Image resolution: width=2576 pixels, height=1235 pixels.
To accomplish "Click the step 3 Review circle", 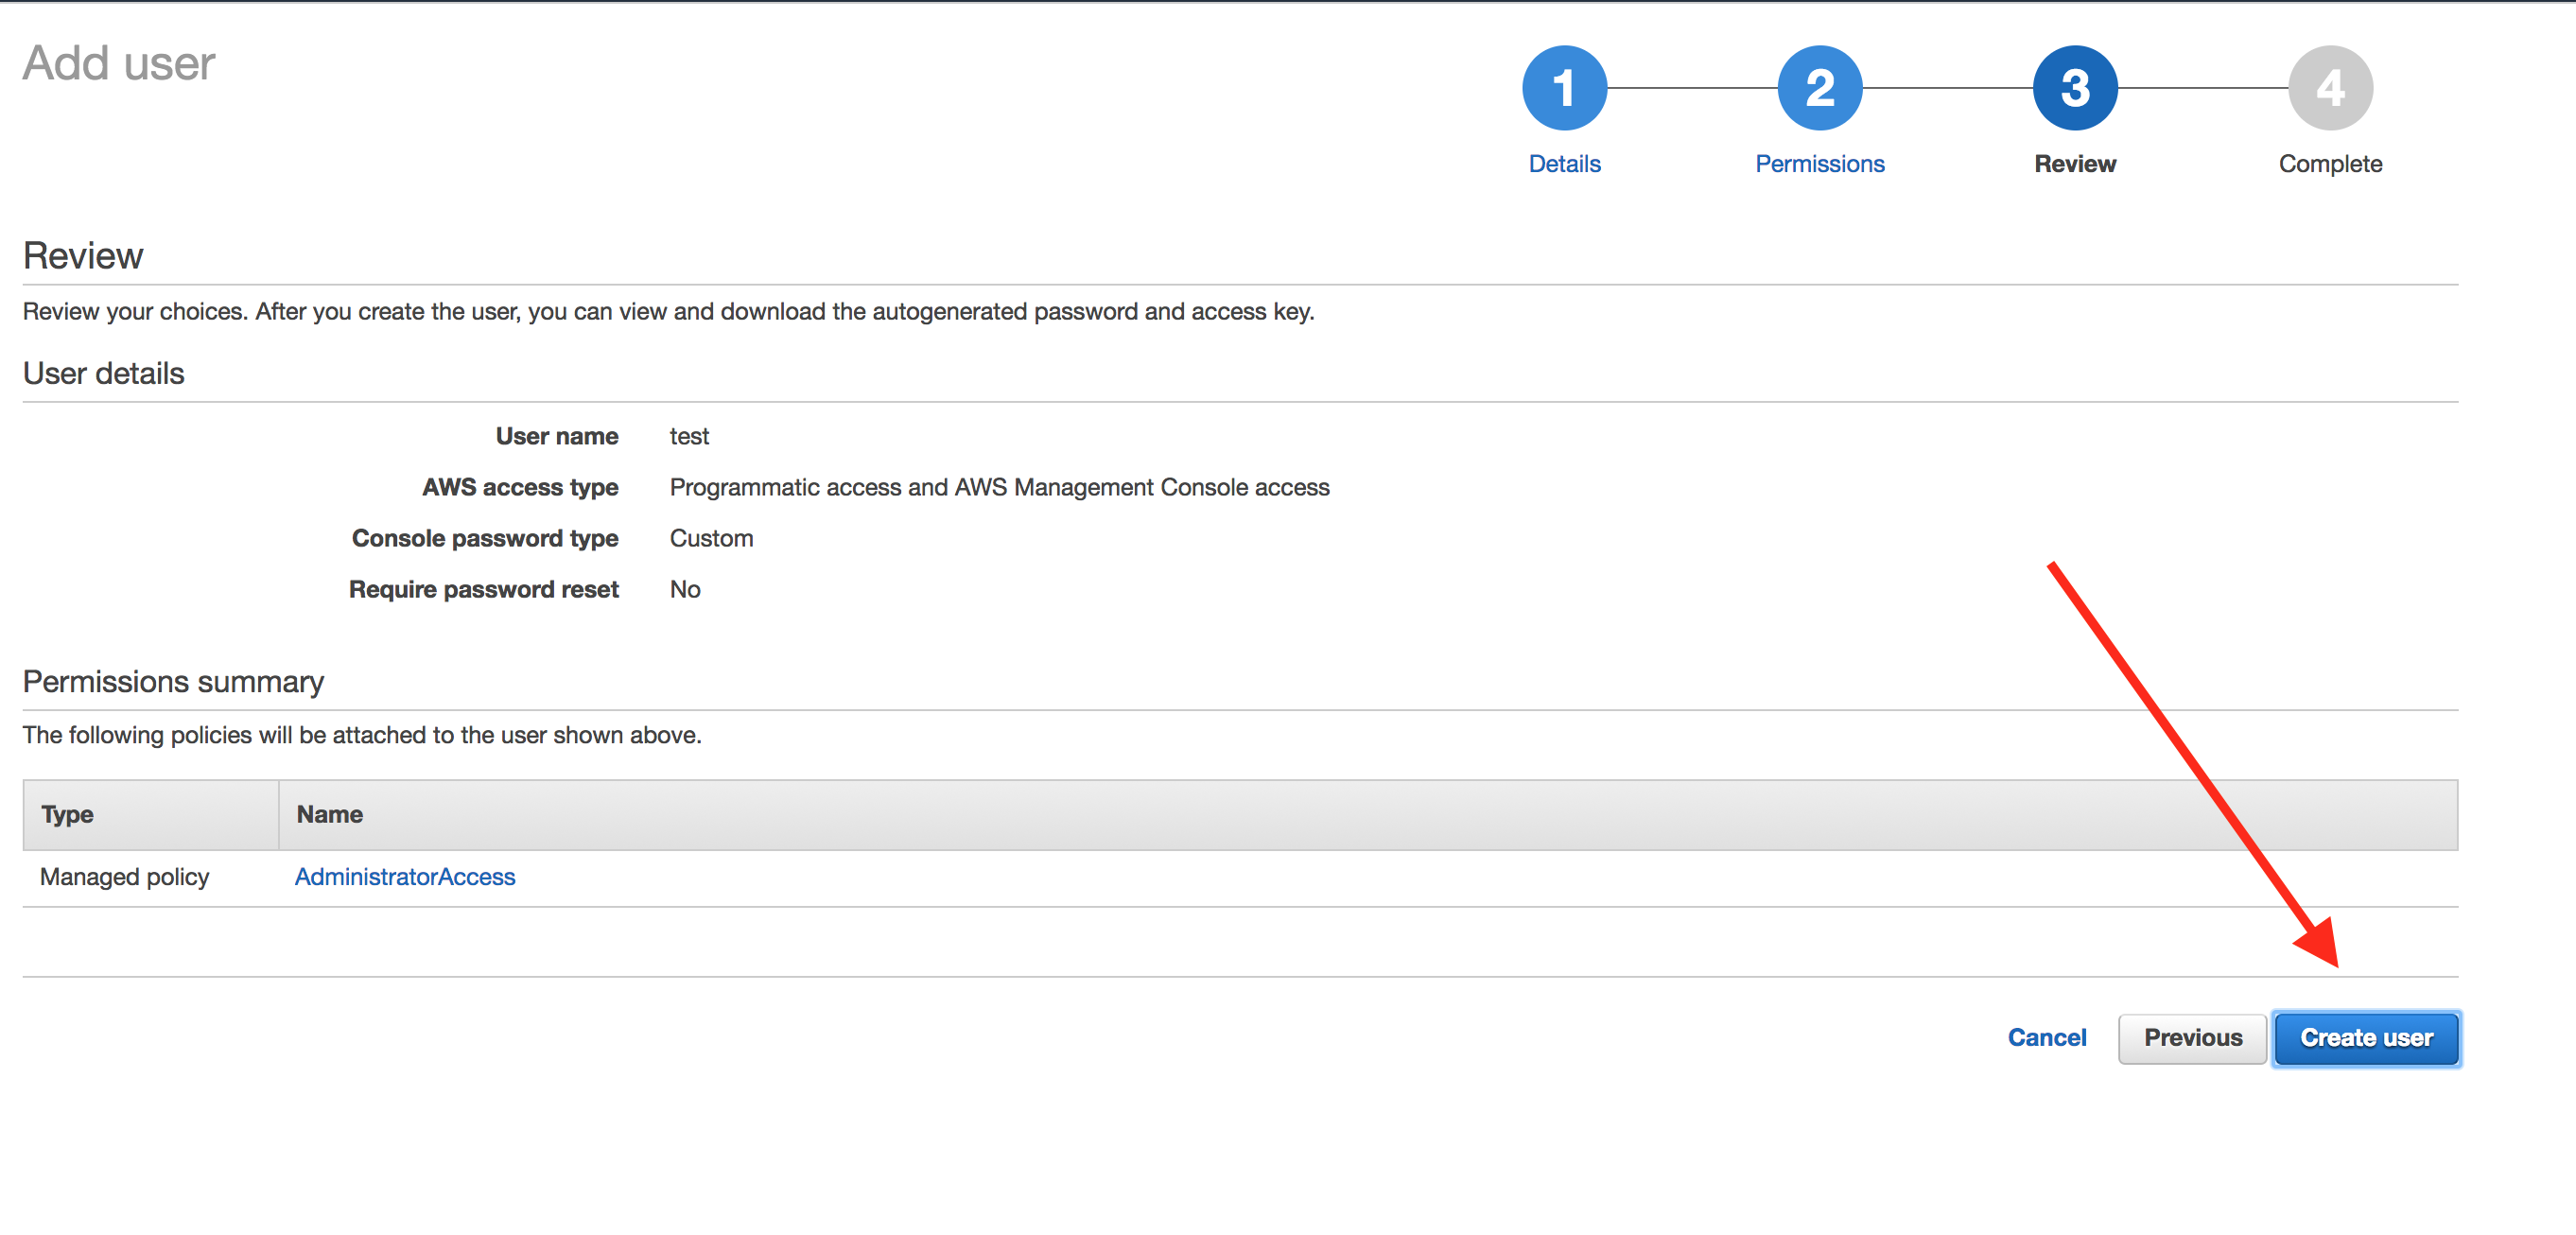I will pyautogui.click(x=2075, y=88).
